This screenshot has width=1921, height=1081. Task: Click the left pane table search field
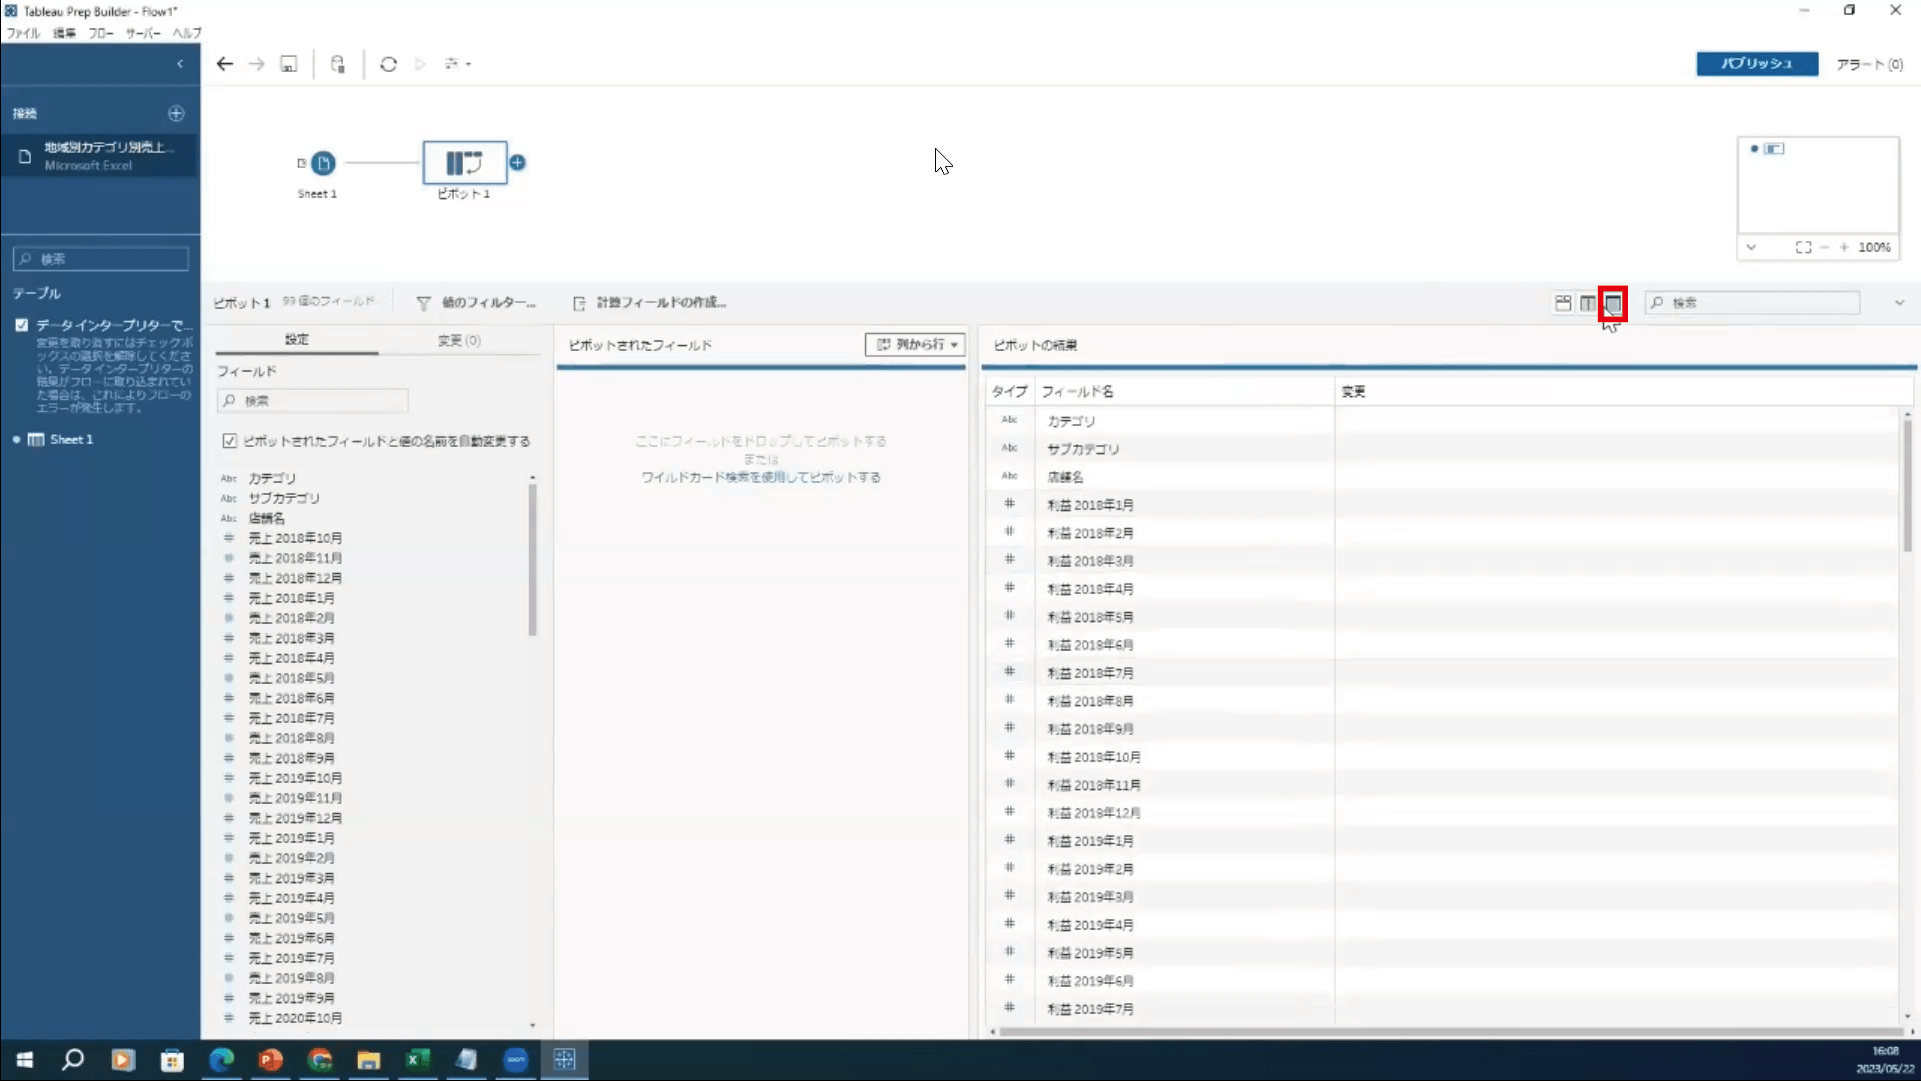101,259
